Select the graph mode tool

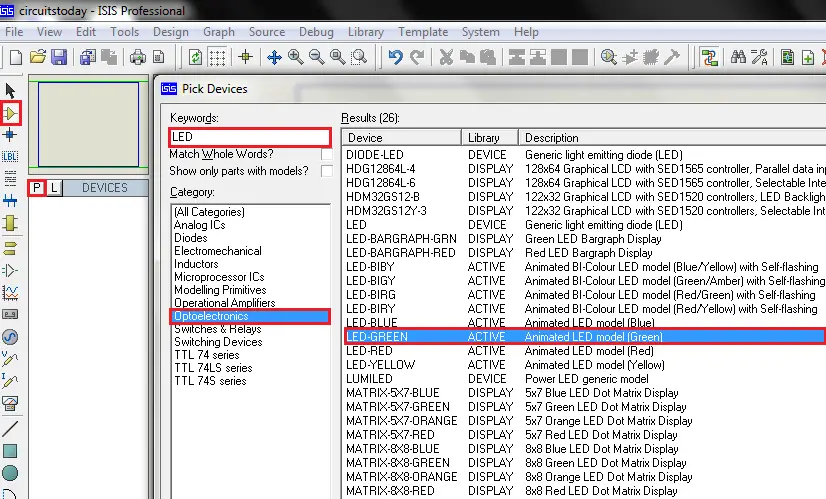(10, 292)
